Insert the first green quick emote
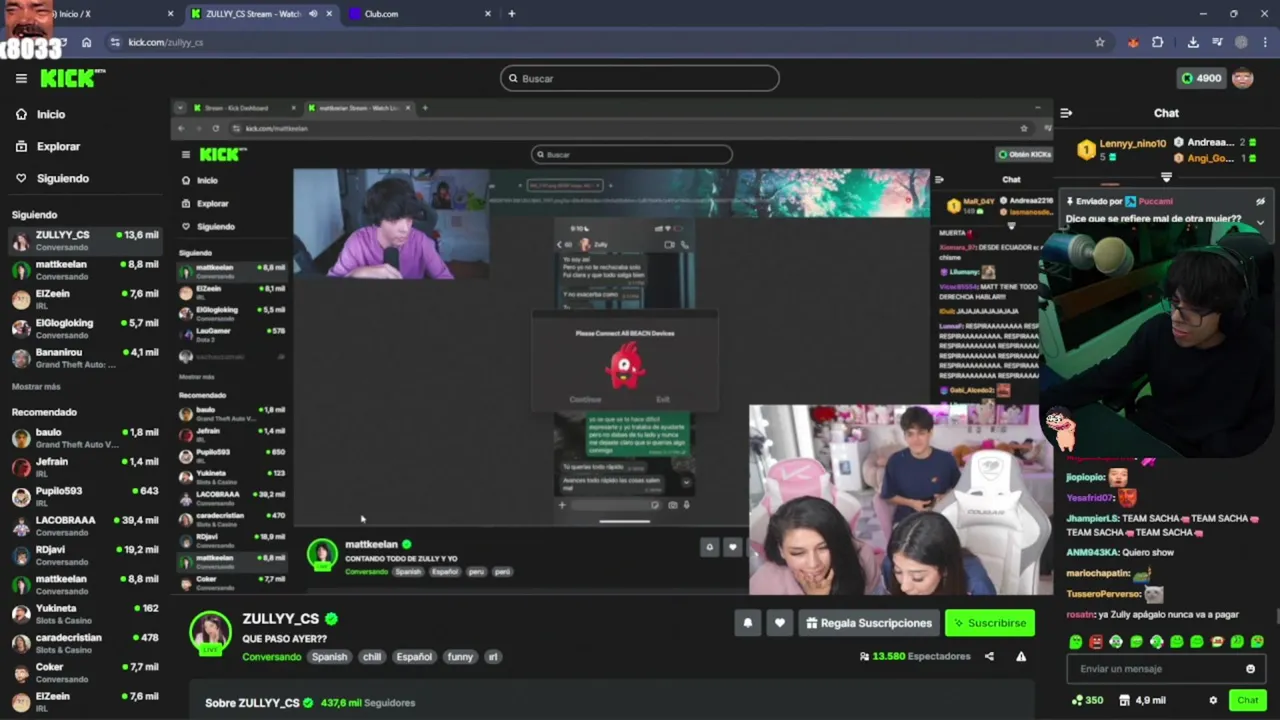The height and width of the screenshot is (720, 1280). click(1076, 642)
